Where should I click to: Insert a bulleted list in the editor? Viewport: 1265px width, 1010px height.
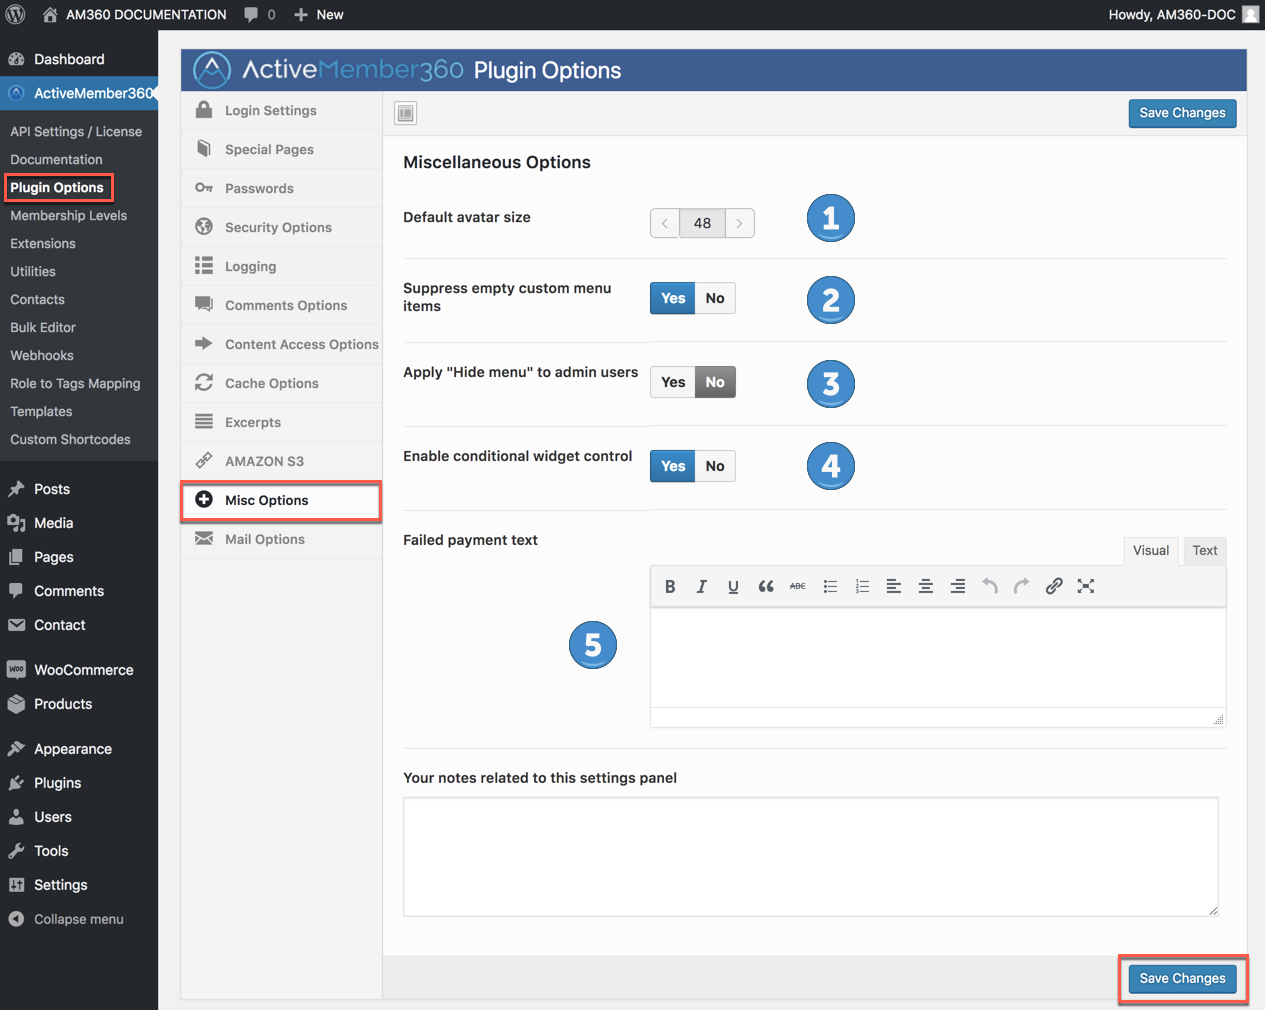830,587
